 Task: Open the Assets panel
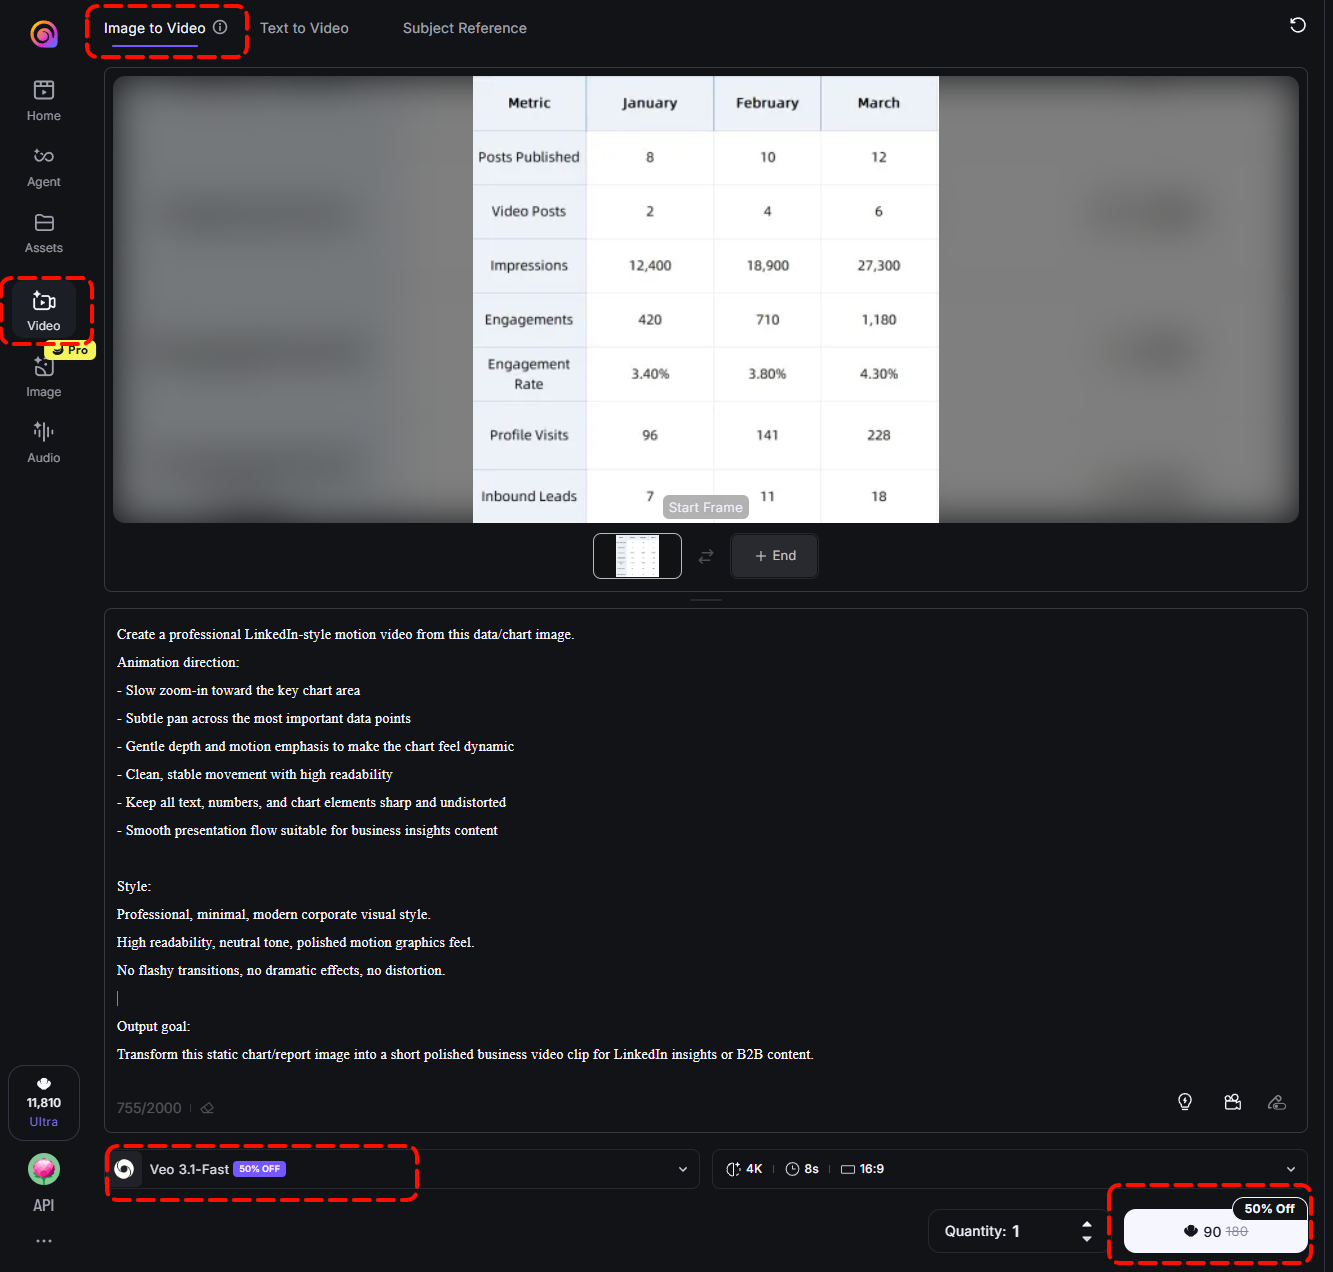point(43,232)
